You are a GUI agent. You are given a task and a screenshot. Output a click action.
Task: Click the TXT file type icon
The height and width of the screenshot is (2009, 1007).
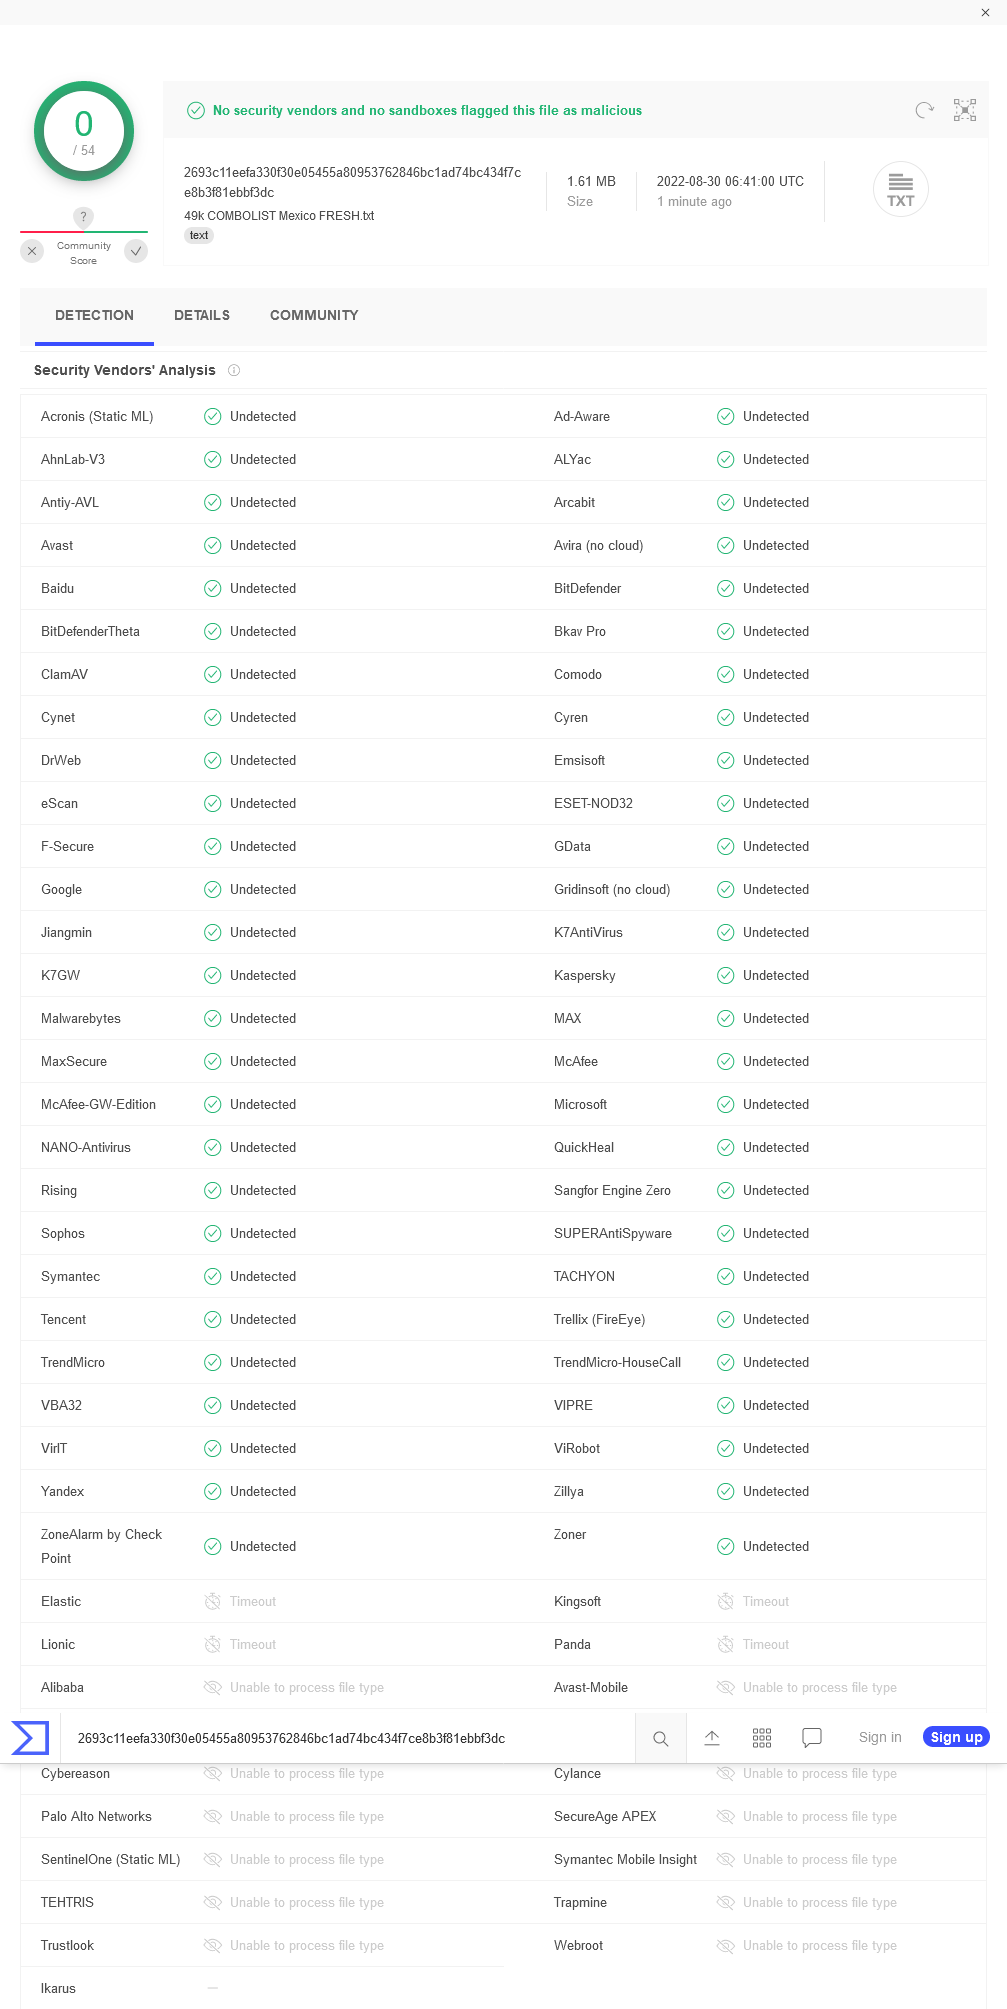coord(901,189)
